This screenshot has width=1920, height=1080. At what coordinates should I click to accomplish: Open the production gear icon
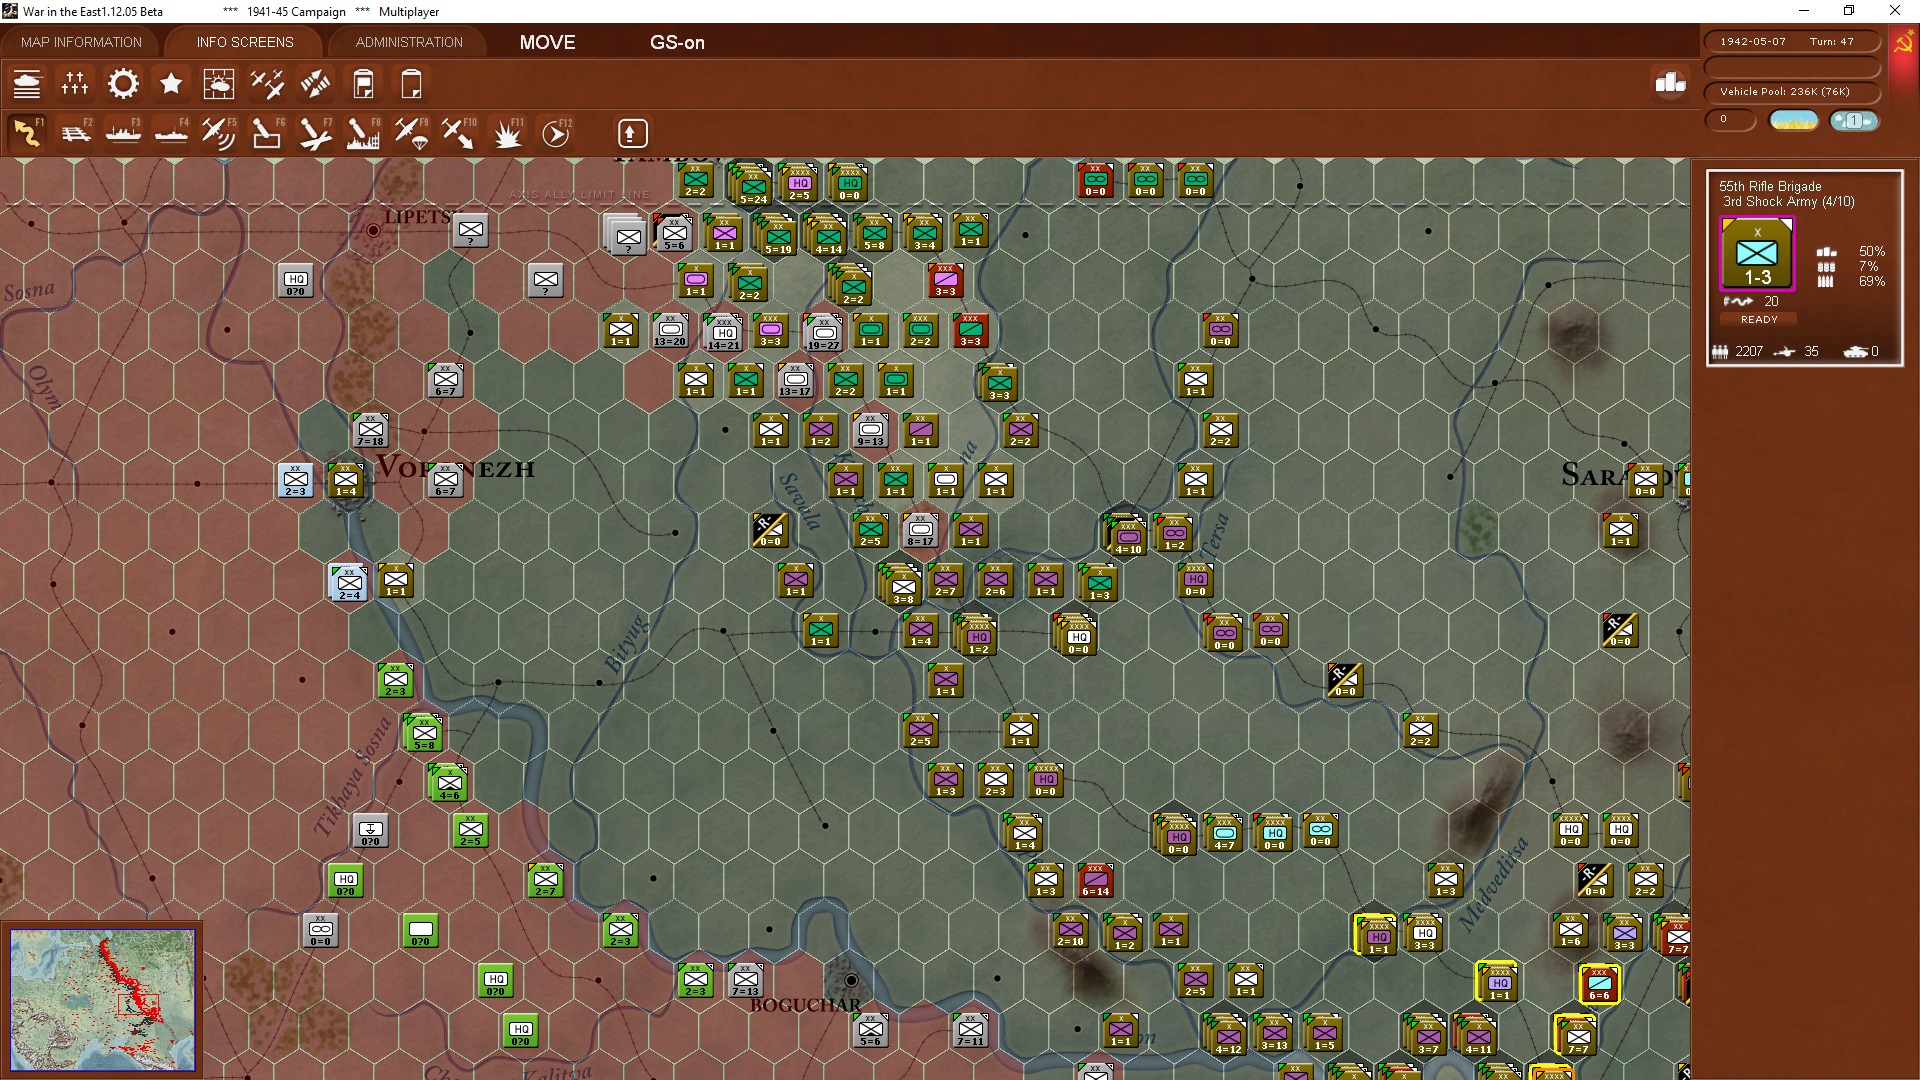123,84
